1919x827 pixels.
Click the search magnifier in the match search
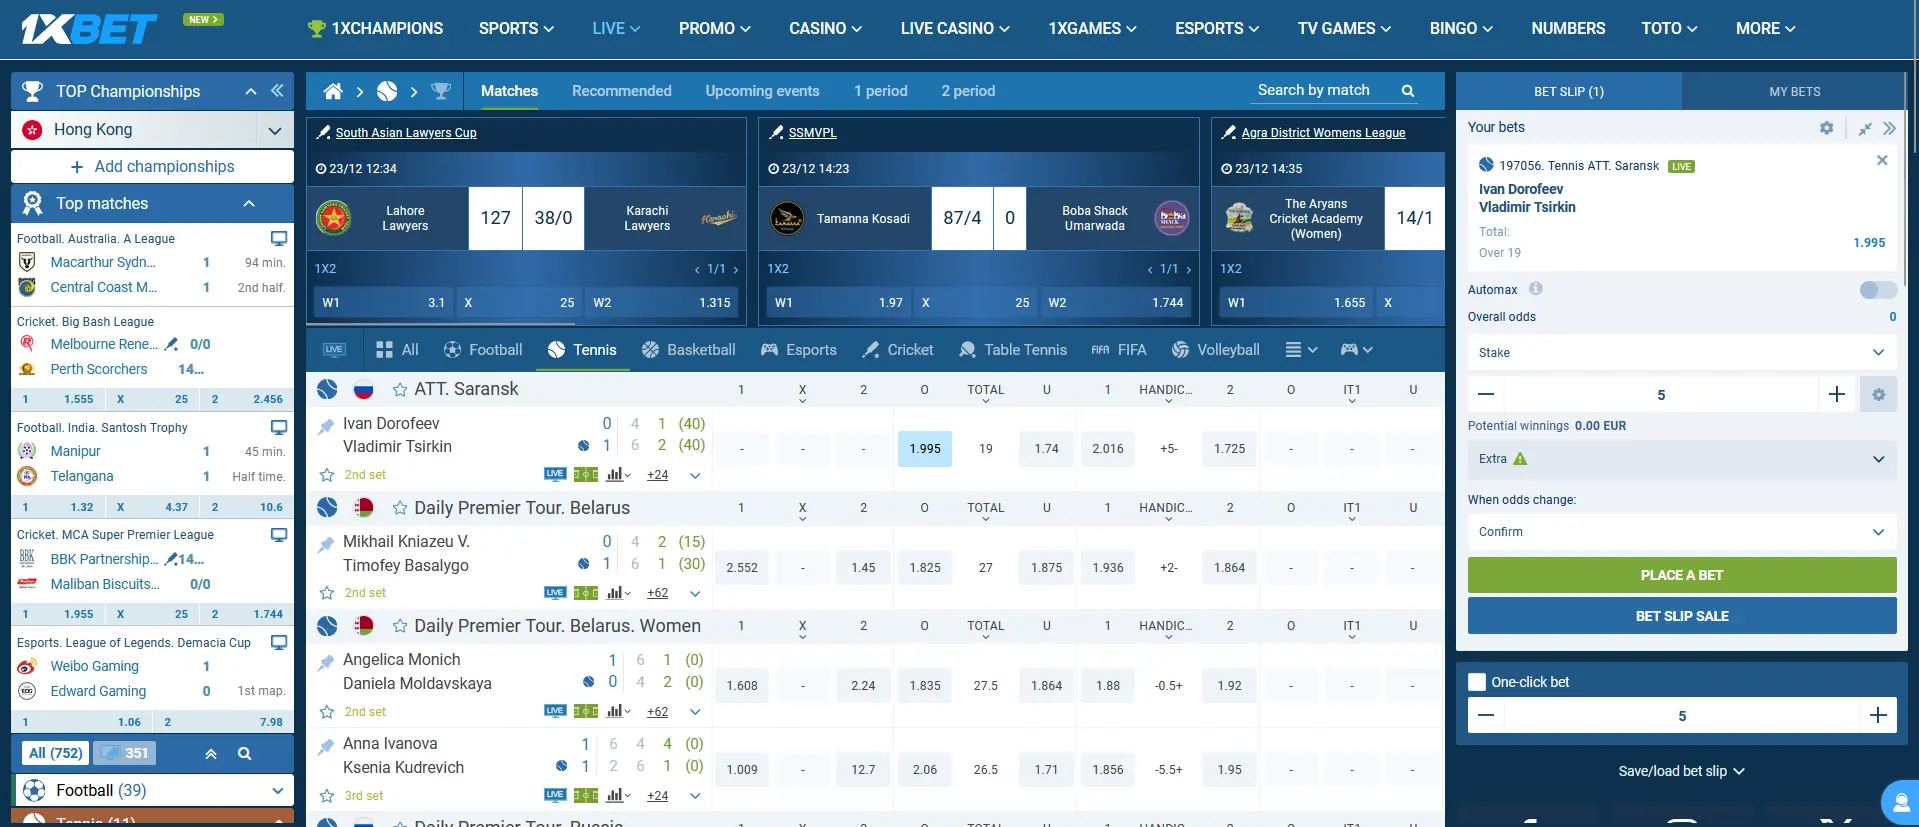point(1408,91)
